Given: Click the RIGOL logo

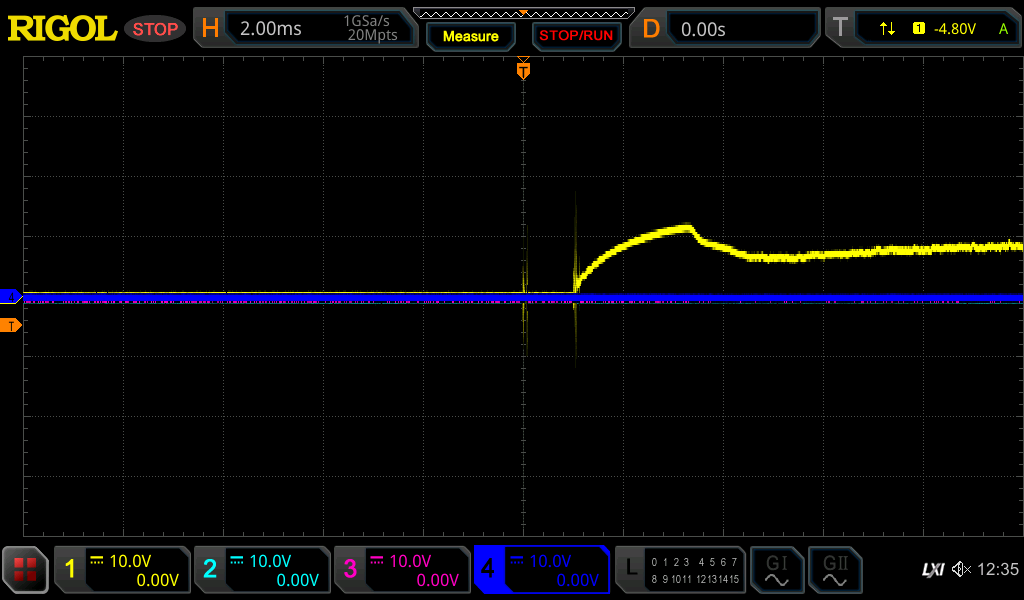Looking at the screenshot, I should pyautogui.click(x=62, y=29).
